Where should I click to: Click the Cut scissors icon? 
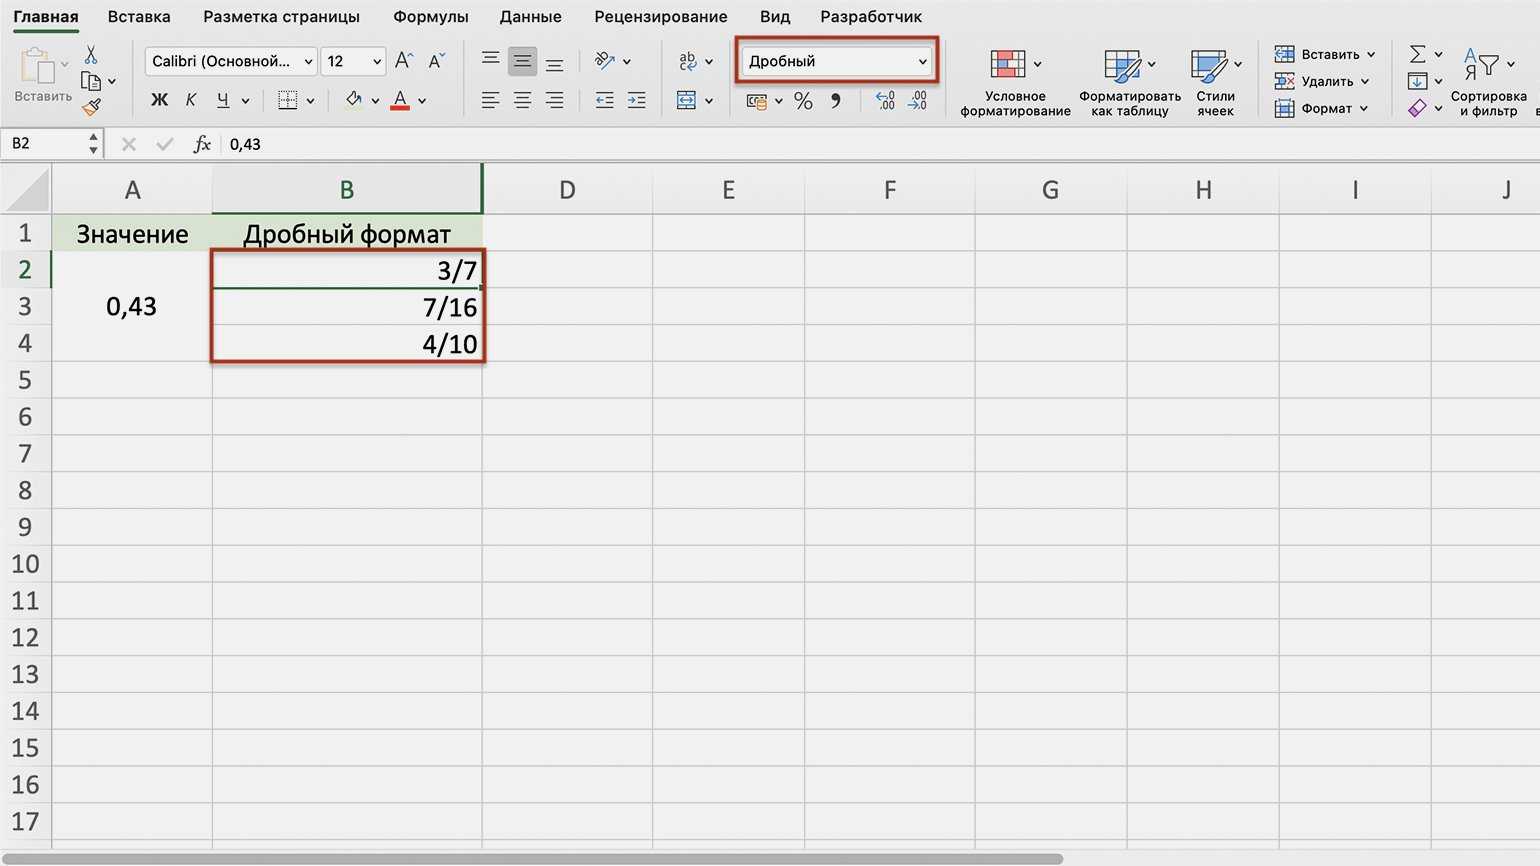(x=91, y=55)
